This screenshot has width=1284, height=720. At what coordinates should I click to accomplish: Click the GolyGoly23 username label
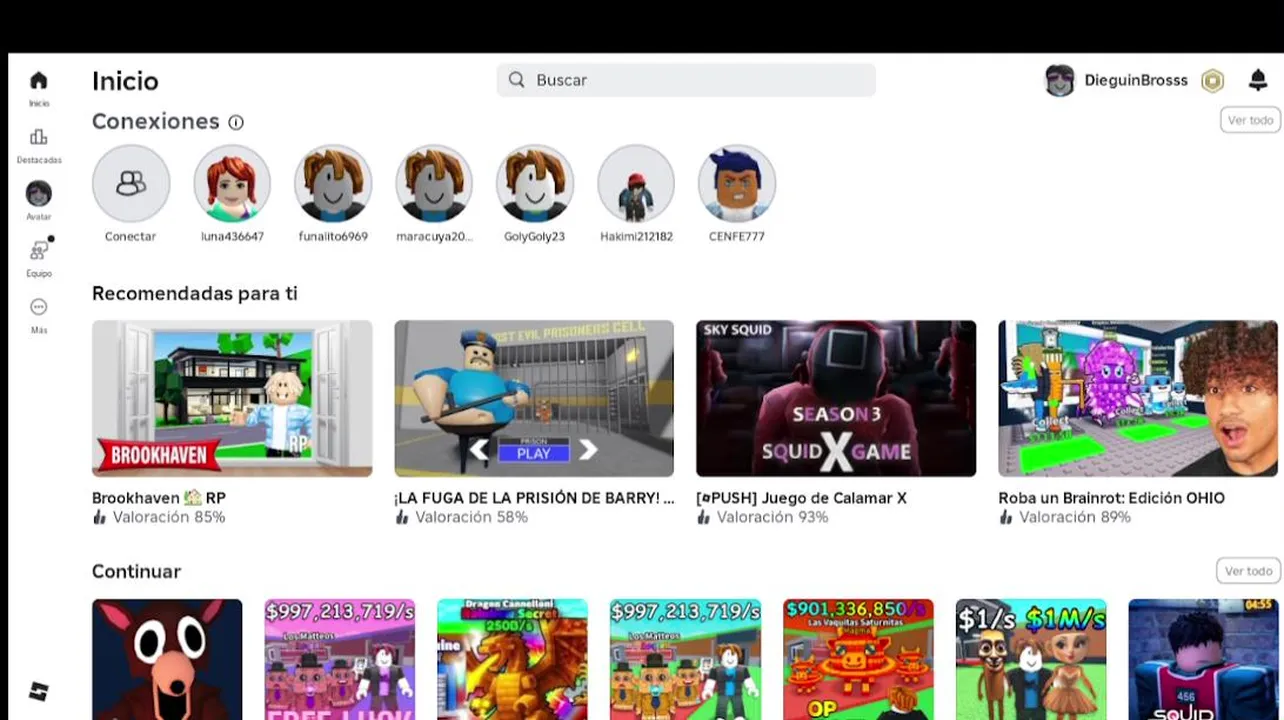point(534,237)
